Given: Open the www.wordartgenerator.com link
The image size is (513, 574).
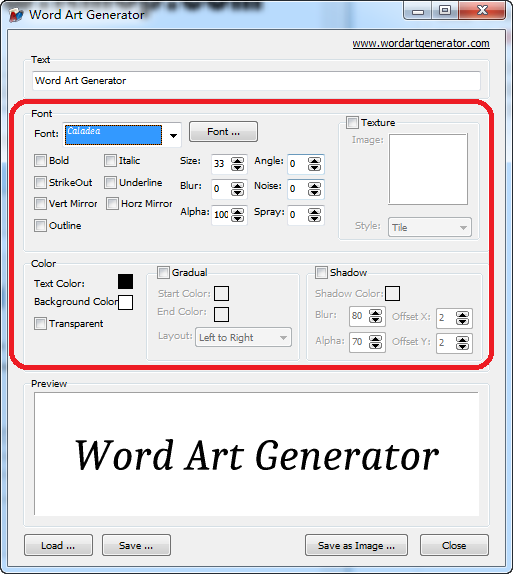Looking at the screenshot, I should (x=421, y=44).
